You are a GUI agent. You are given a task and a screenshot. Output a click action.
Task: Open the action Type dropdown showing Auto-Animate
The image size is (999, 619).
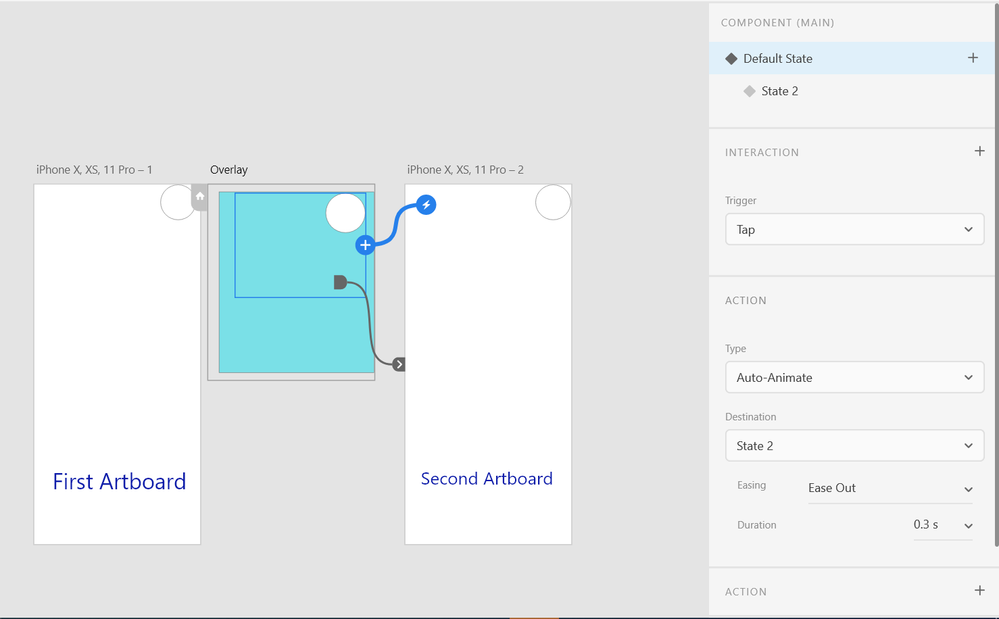coord(853,377)
